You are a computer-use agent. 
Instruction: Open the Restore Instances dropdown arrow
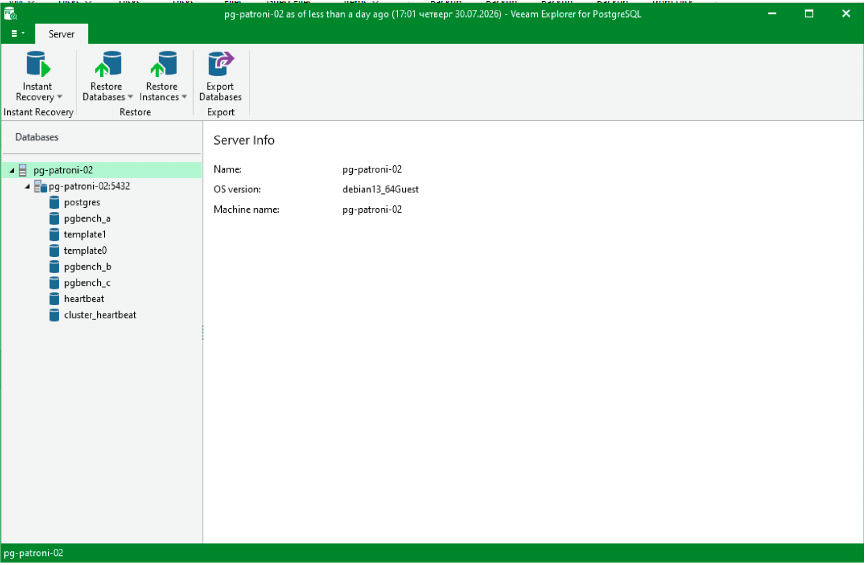pos(184,97)
